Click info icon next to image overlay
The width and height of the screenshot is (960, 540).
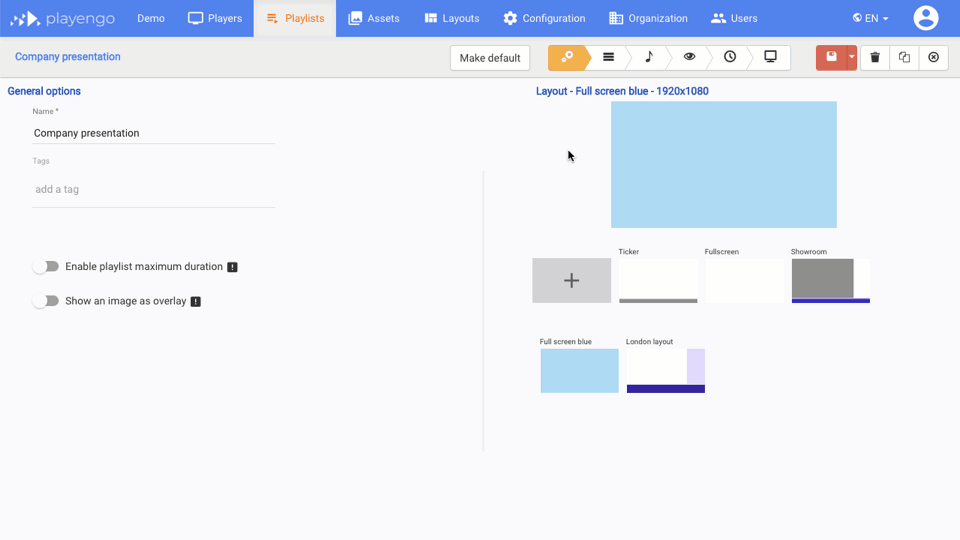coord(195,301)
